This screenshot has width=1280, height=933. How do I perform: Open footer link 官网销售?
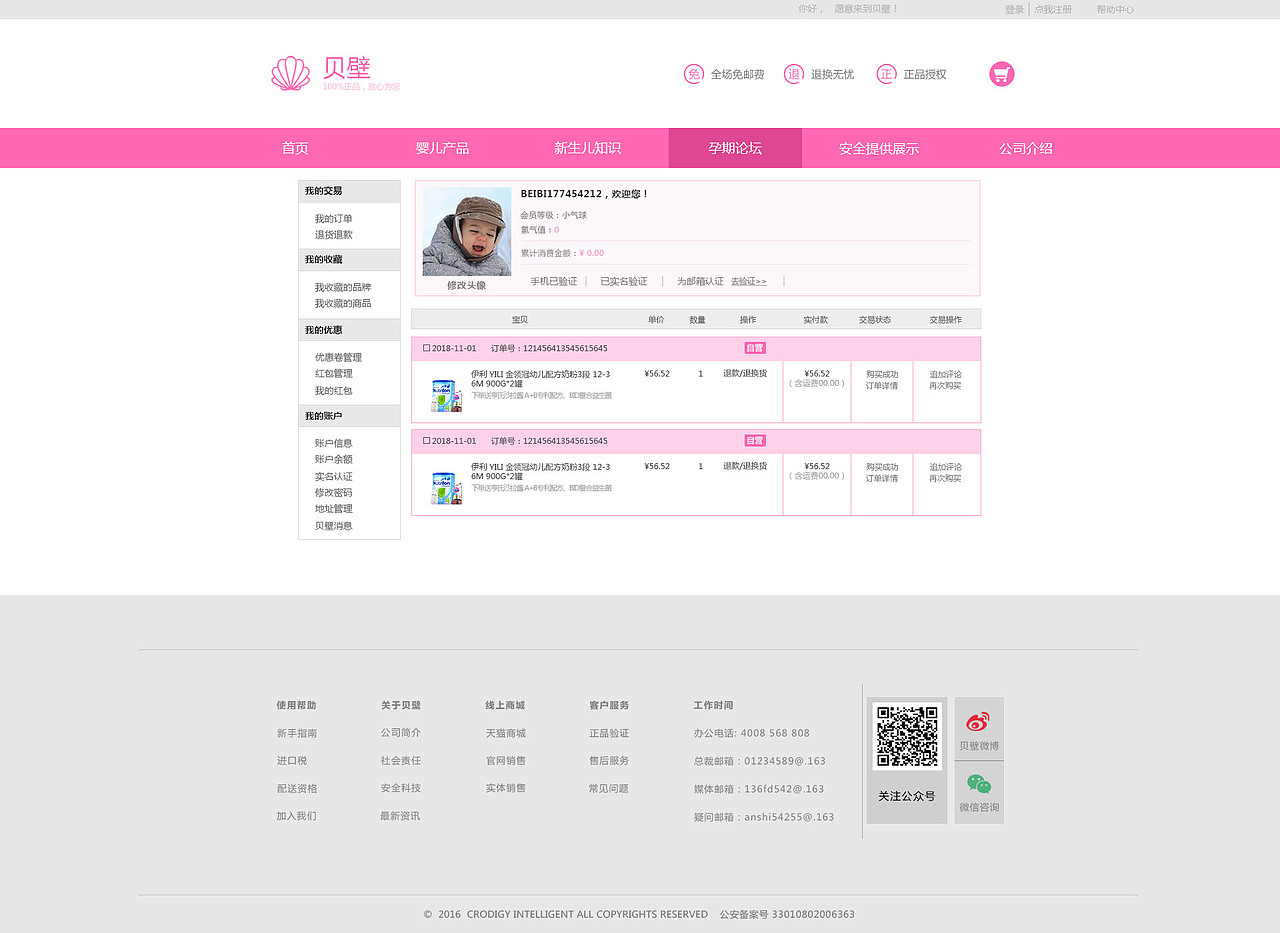tap(506, 761)
